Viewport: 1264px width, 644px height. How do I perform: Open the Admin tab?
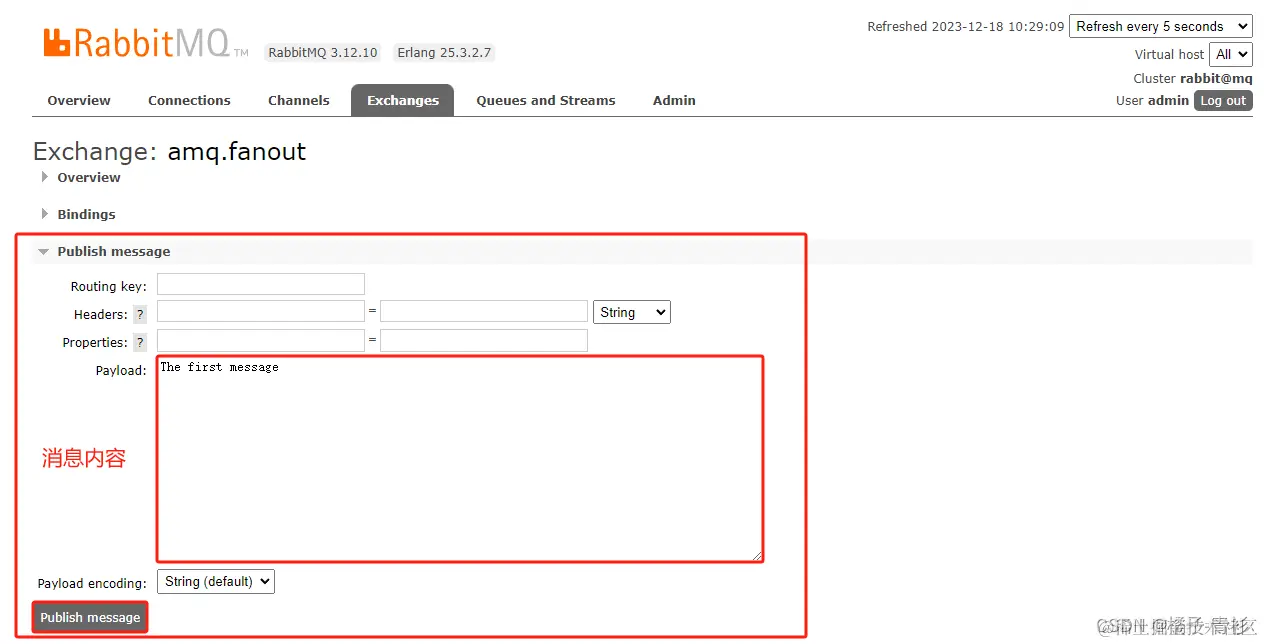tap(674, 100)
